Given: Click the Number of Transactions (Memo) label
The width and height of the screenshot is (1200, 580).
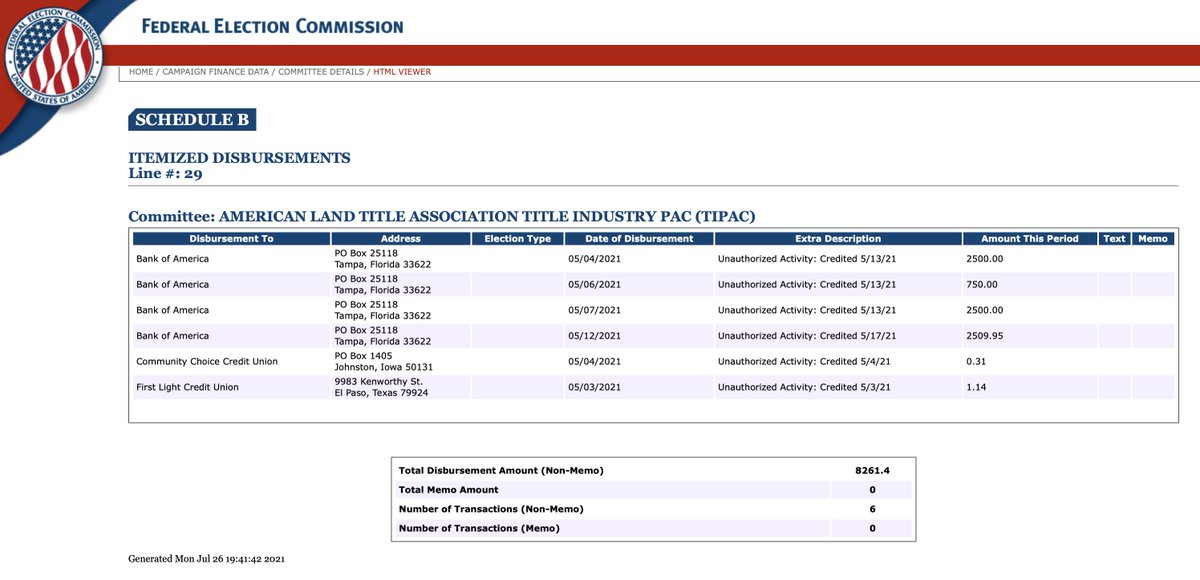Looking at the screenshot, I should [479, 528].
